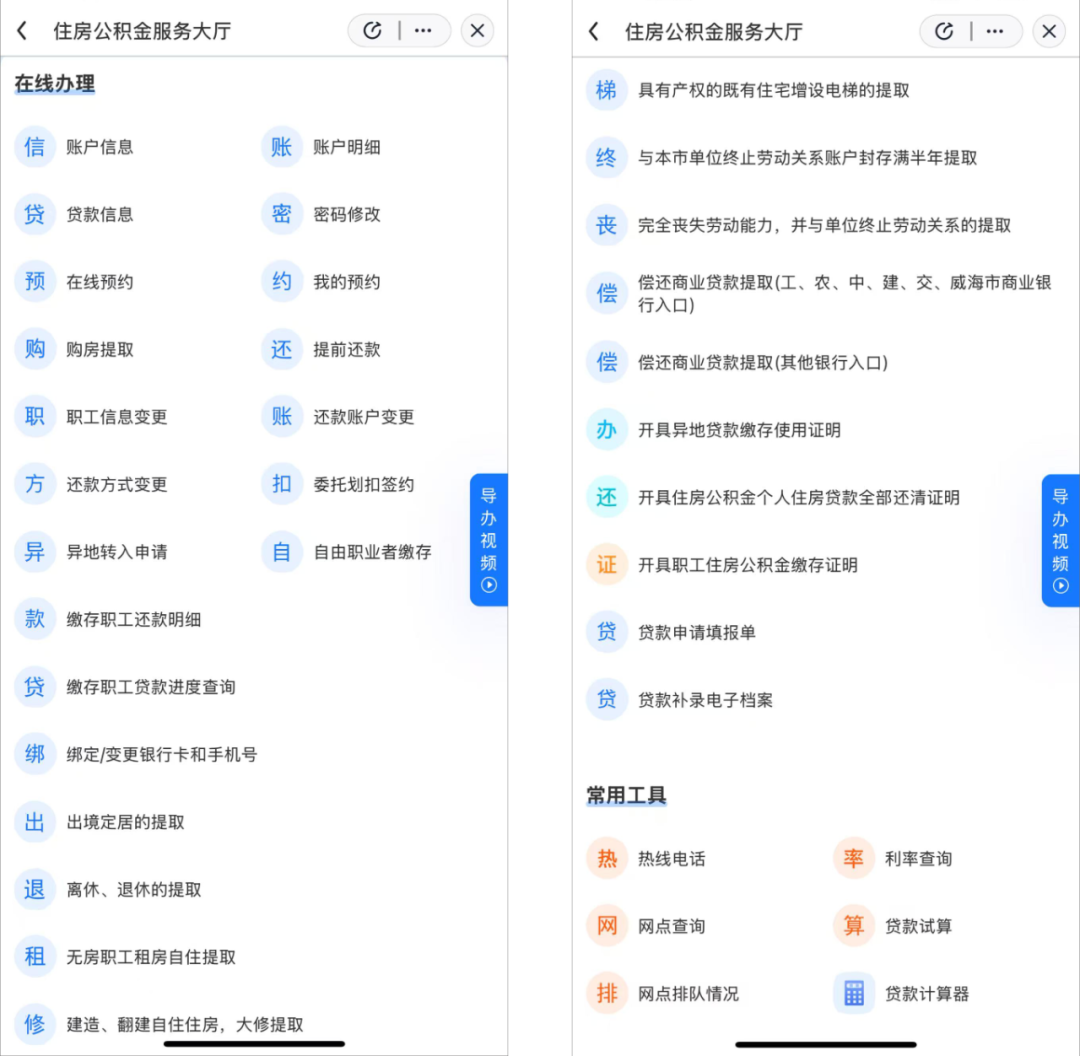Open 出境定居的提取 entry
The height and width of the screenshot is (1056, 1080).
[125, 822]
